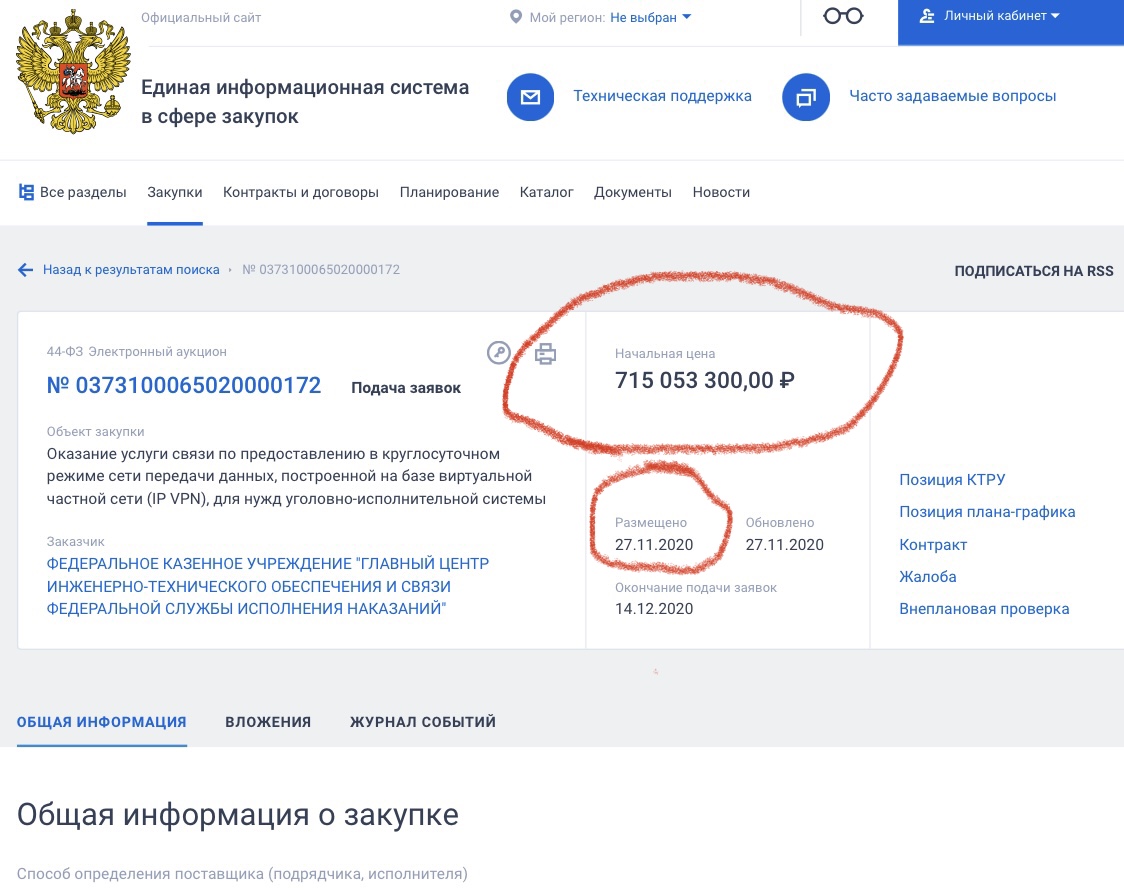Image resolution: width=1124 pixels, height=890 pixels.
Task: Open the accessibility glasses icon
Action: click(x=843, y=16)
